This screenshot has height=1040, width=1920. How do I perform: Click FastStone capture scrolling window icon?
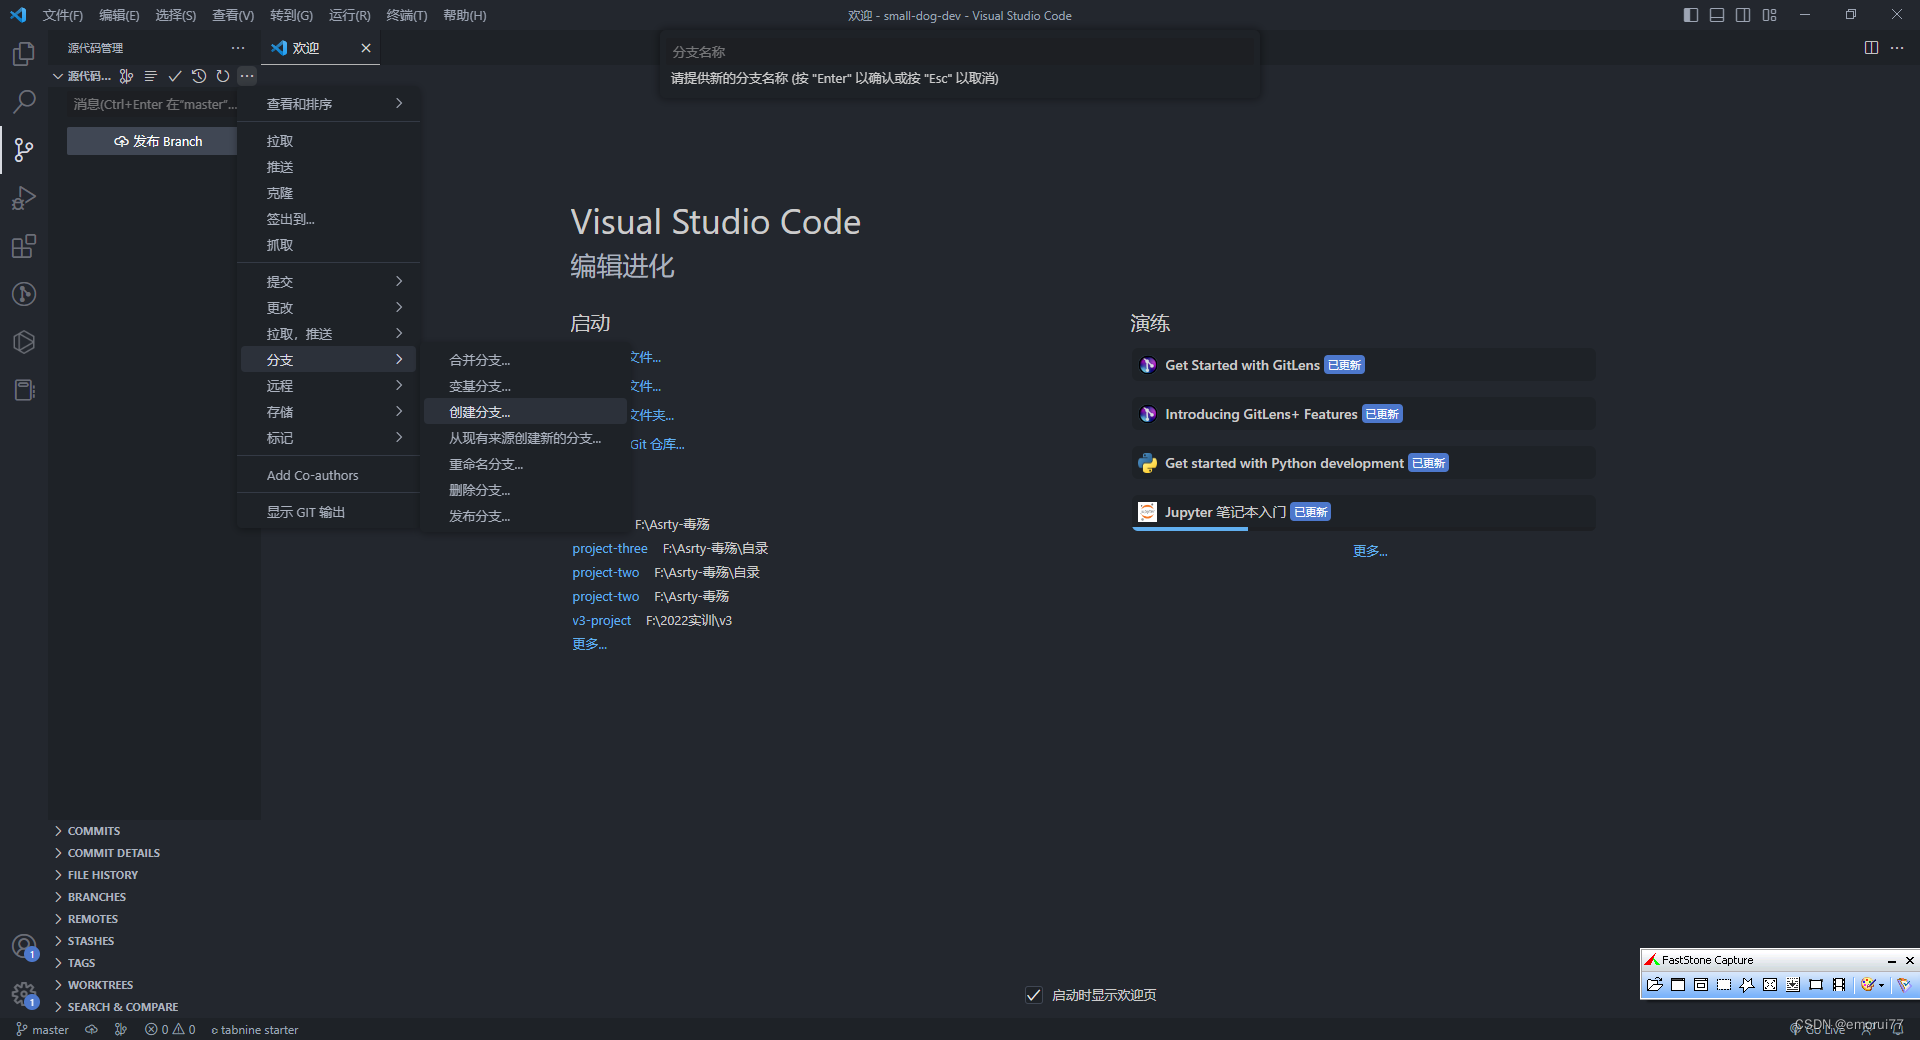coord(1793,985)
